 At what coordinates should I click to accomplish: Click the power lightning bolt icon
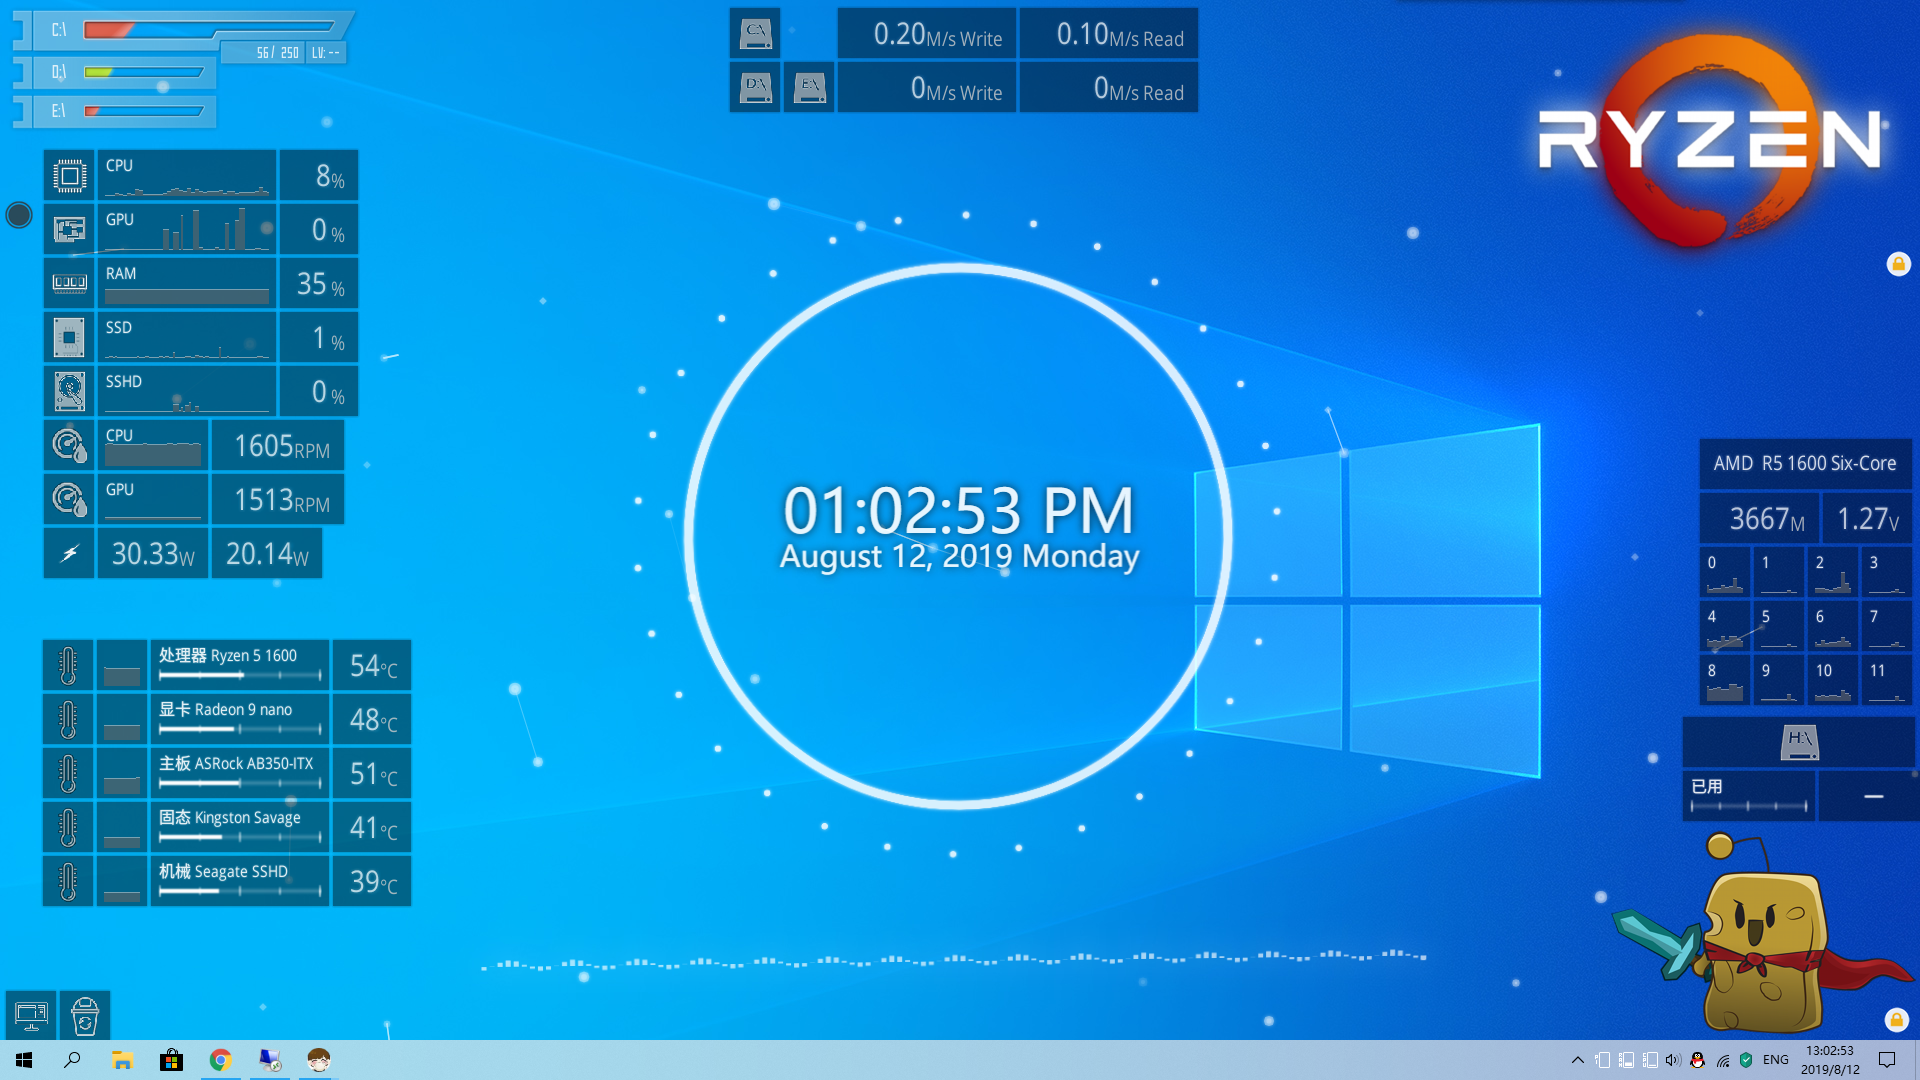click(x=69, y=553)
